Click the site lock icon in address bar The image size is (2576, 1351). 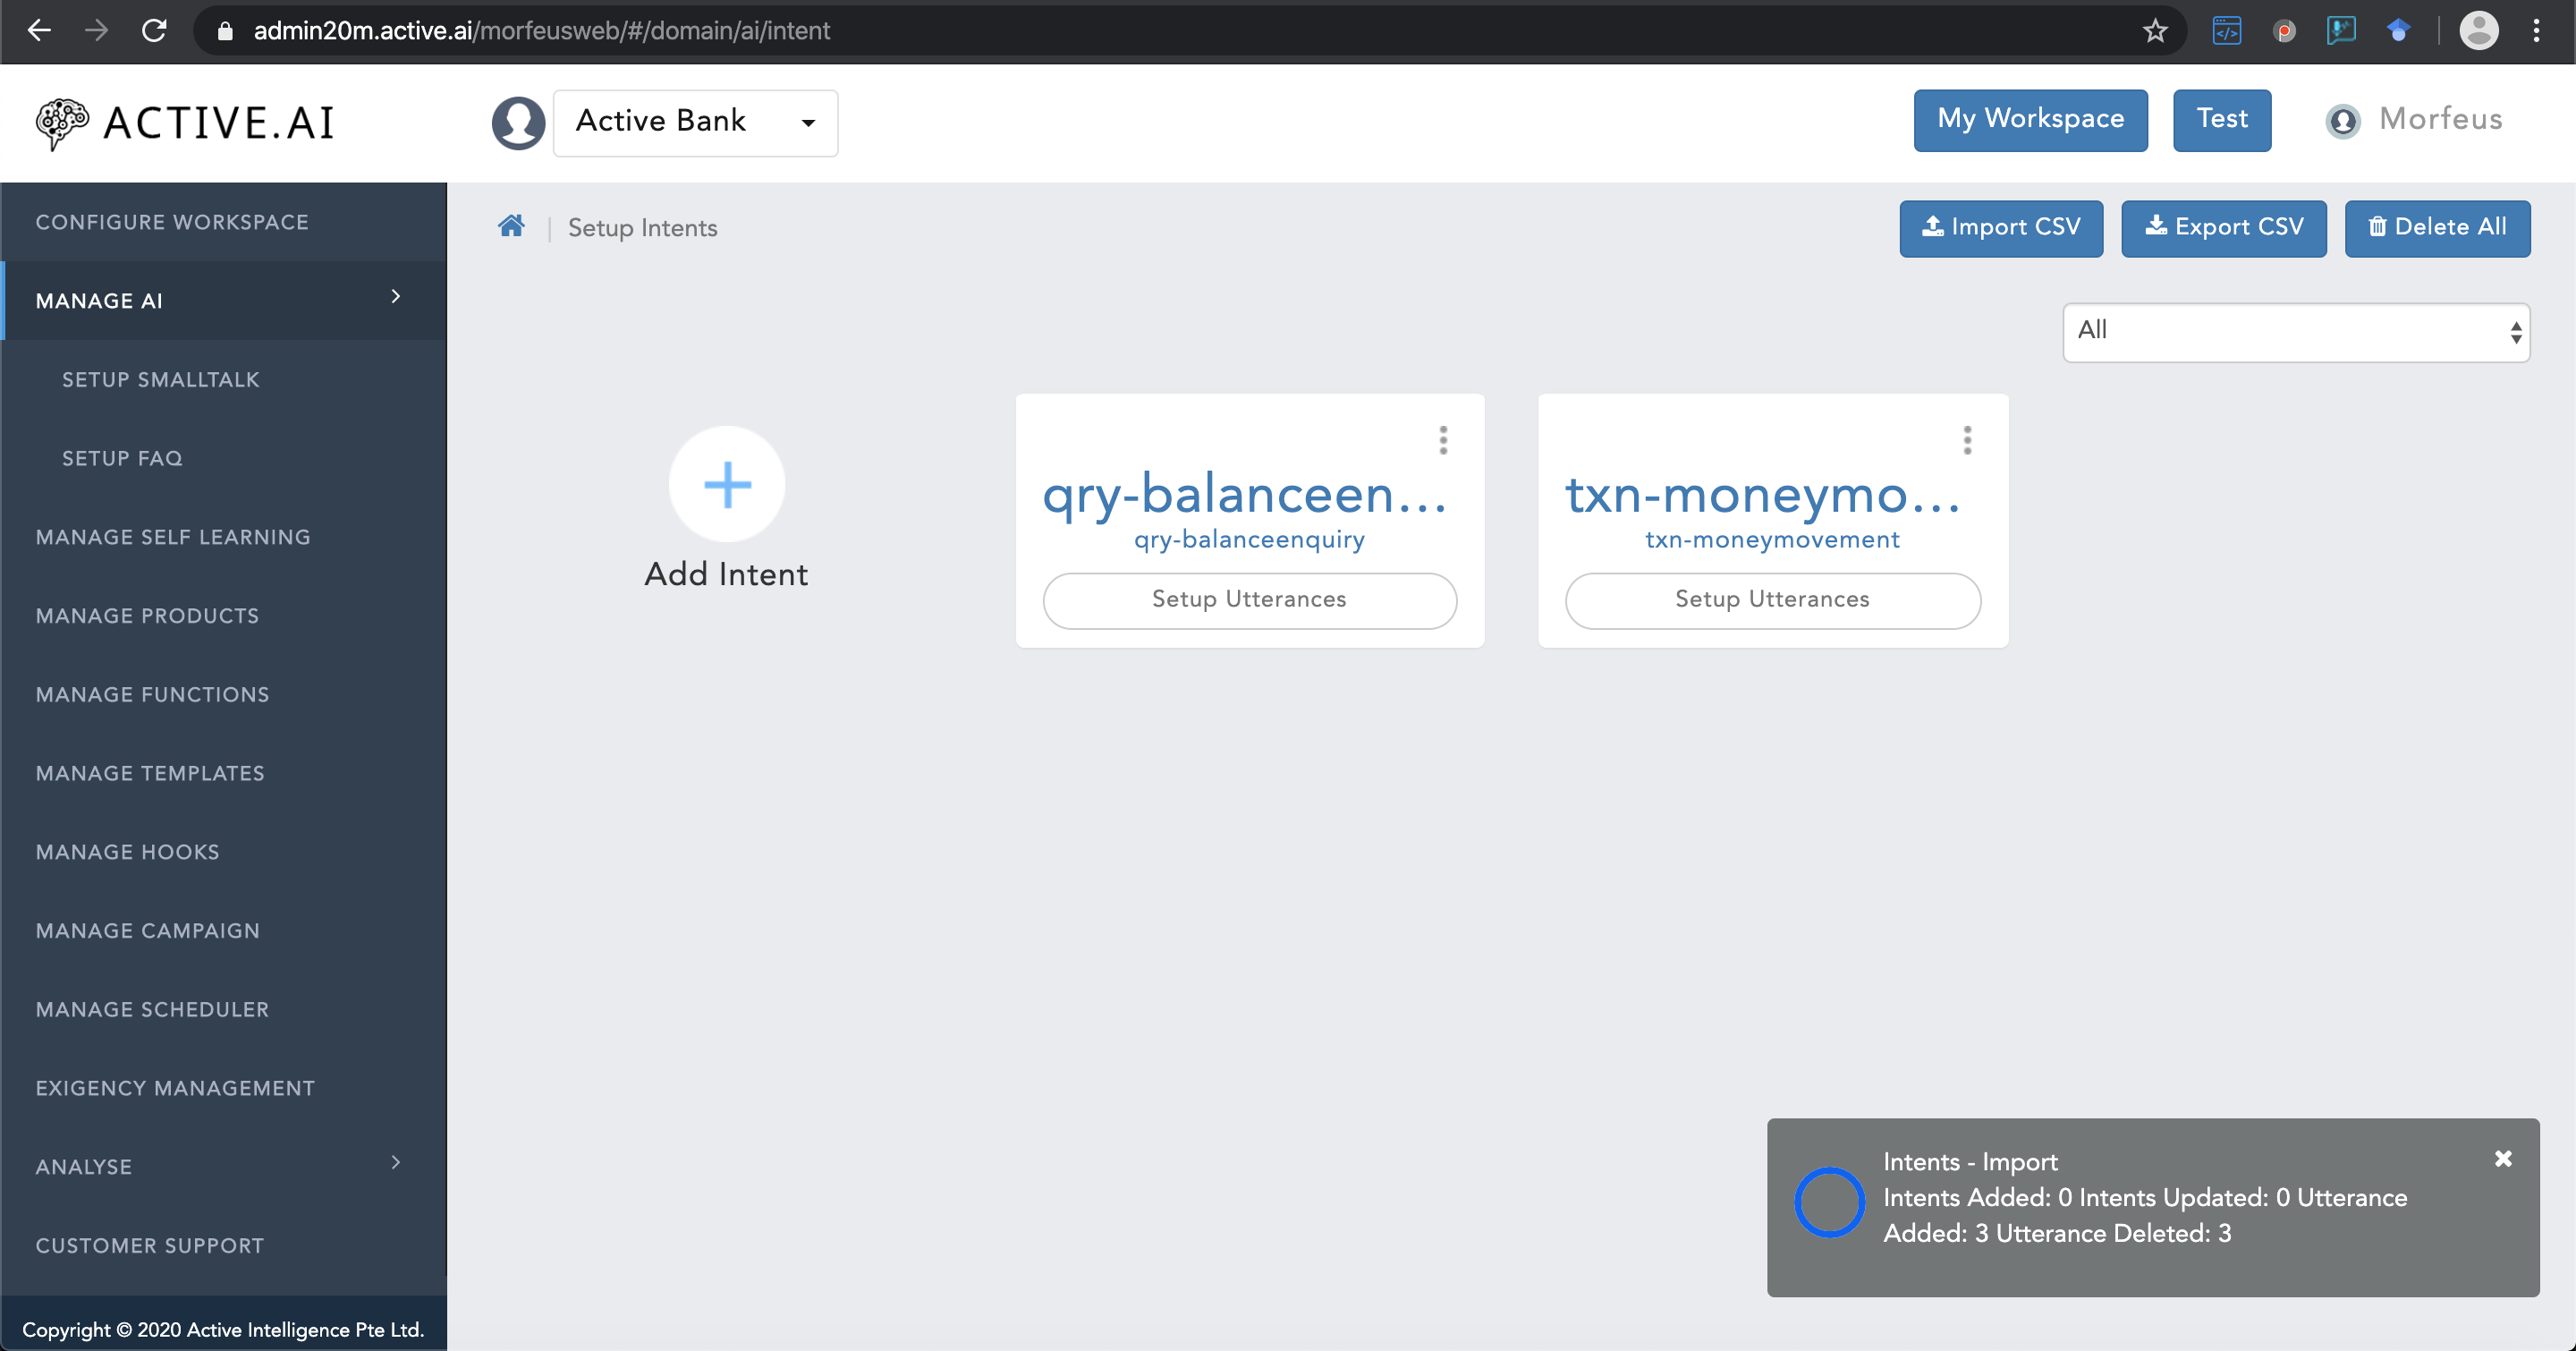click(x=225, y=31)
